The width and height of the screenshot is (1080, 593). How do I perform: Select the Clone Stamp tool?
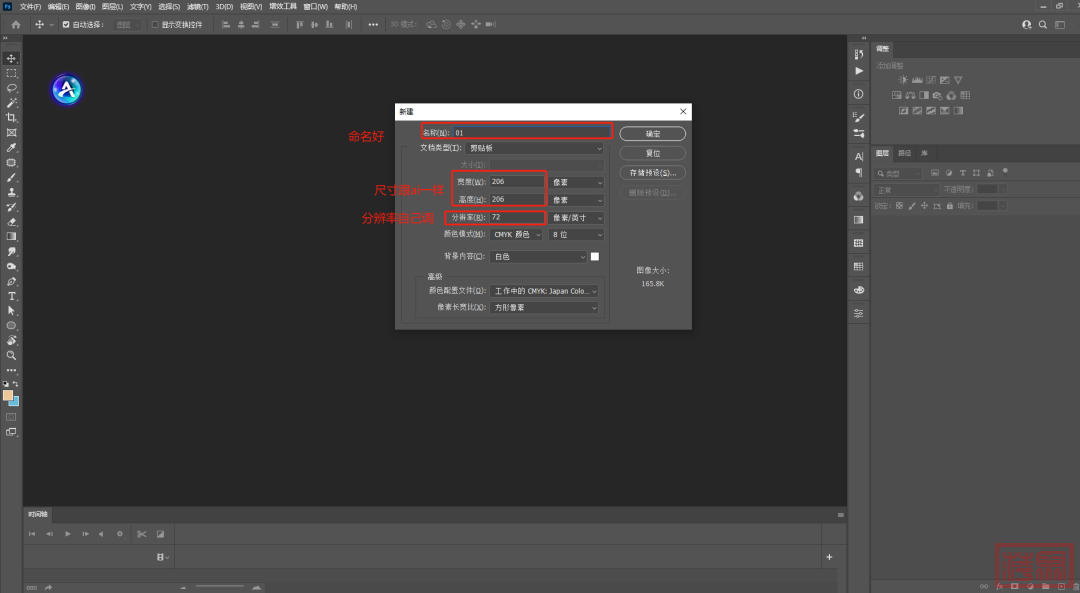coord(11,192)
